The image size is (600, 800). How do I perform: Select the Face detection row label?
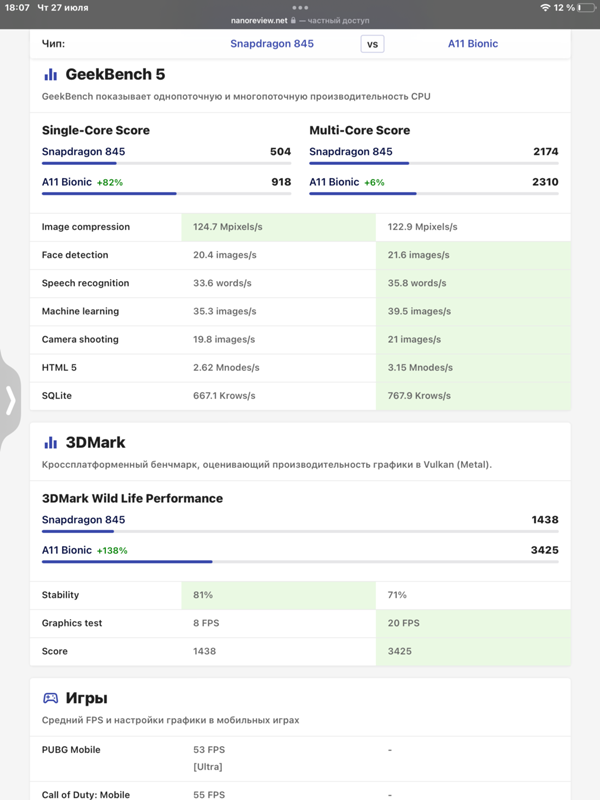75,255
